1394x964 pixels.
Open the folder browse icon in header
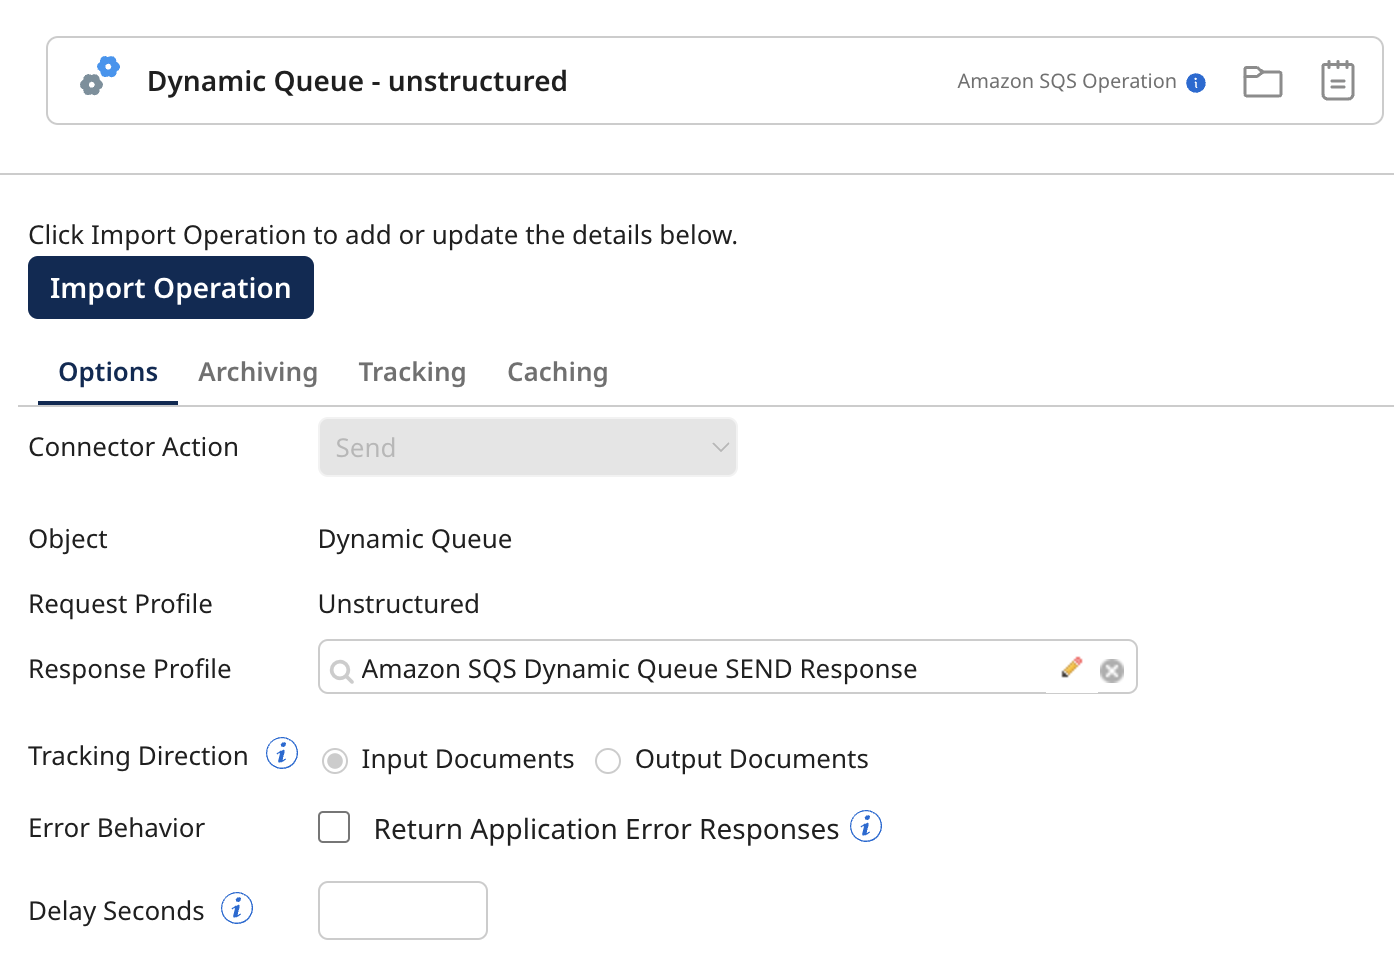[1262, 81]
